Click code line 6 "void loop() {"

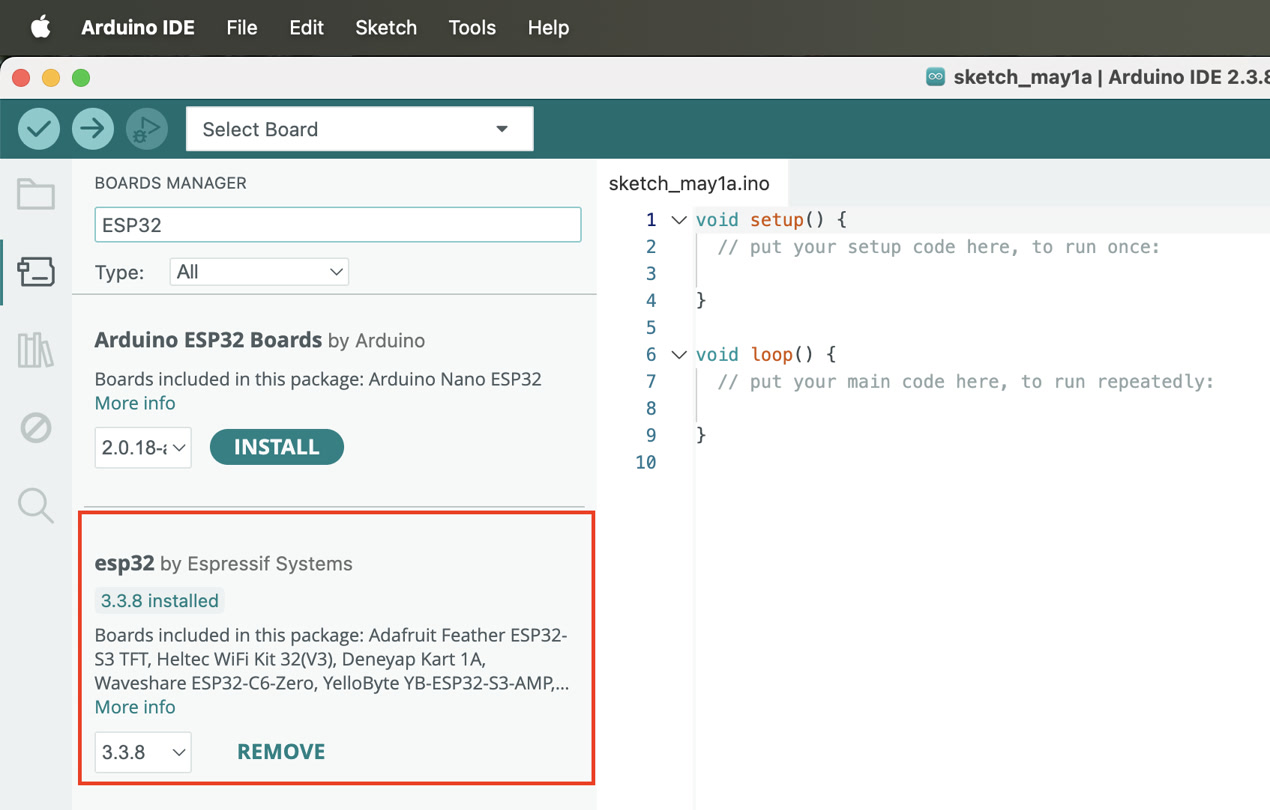pos(766,355)
